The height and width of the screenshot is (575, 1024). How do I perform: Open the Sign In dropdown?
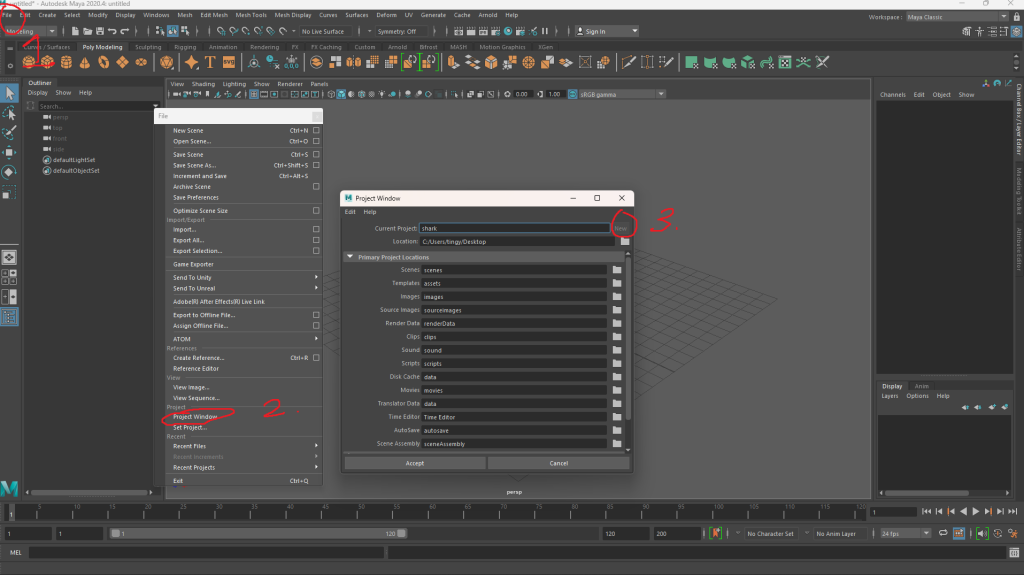606,31
